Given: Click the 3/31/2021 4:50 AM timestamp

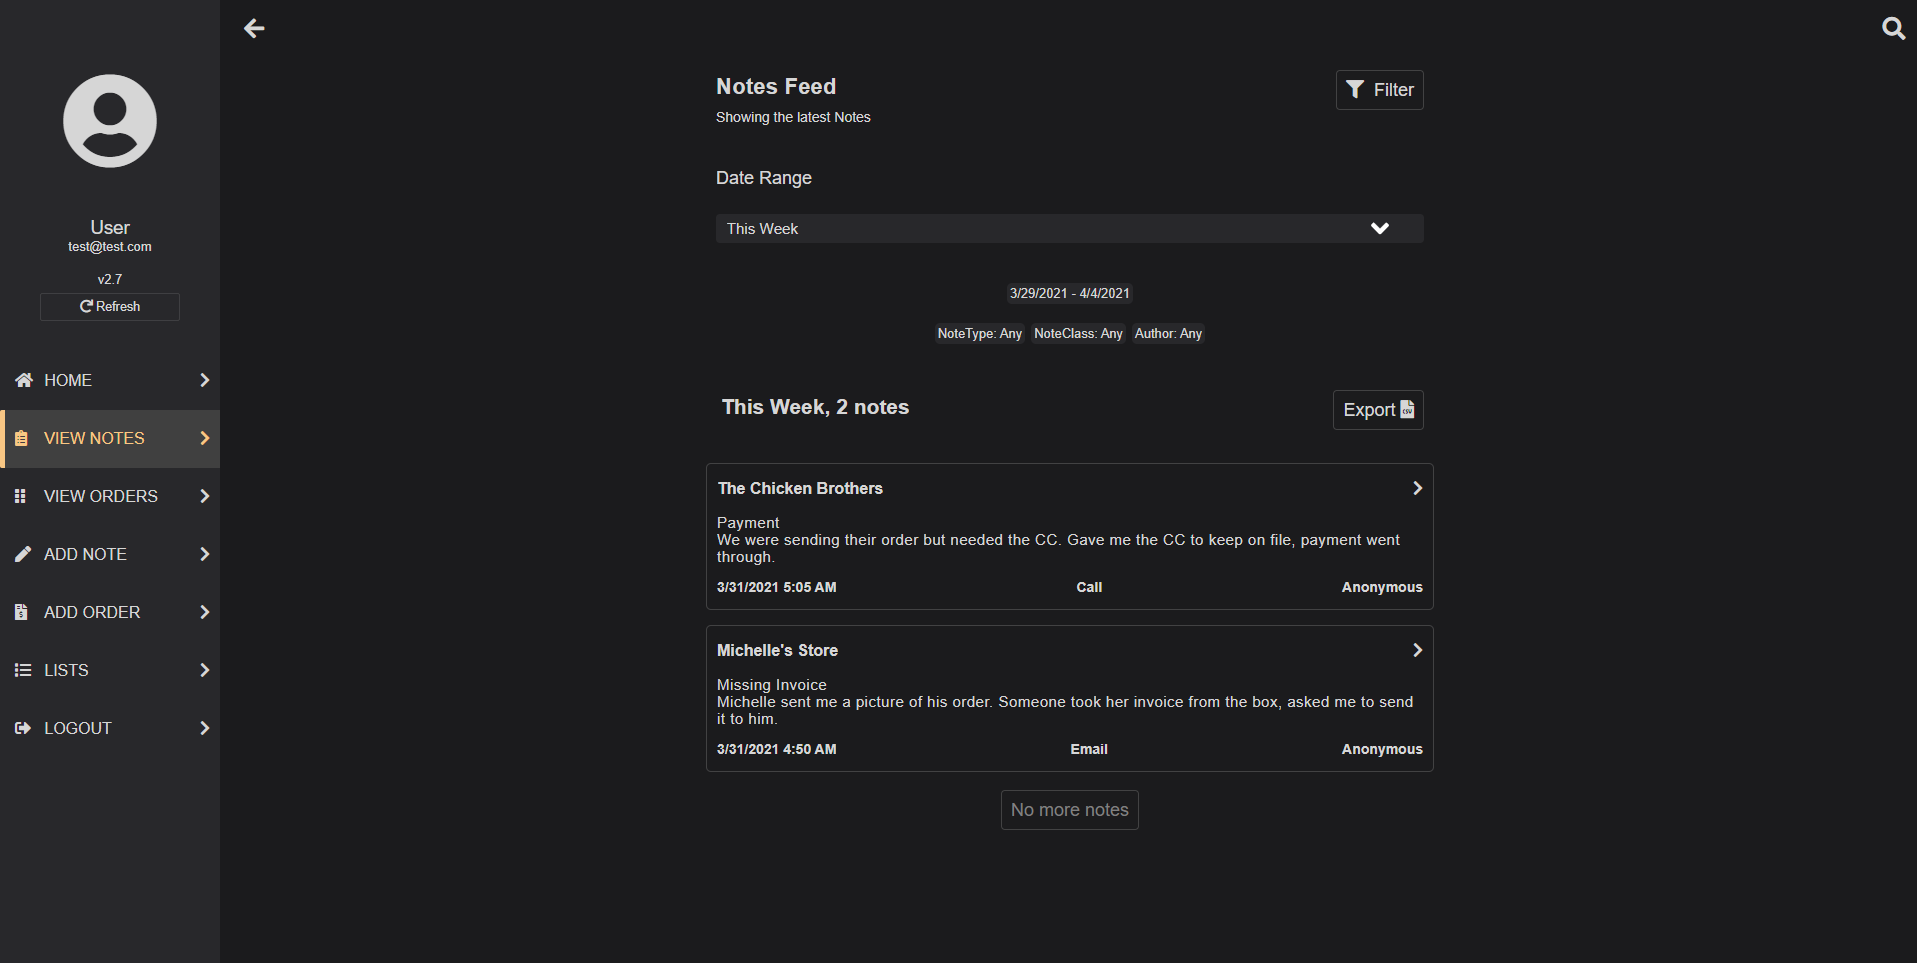Looking at the screenshot, I should point(776,750).
